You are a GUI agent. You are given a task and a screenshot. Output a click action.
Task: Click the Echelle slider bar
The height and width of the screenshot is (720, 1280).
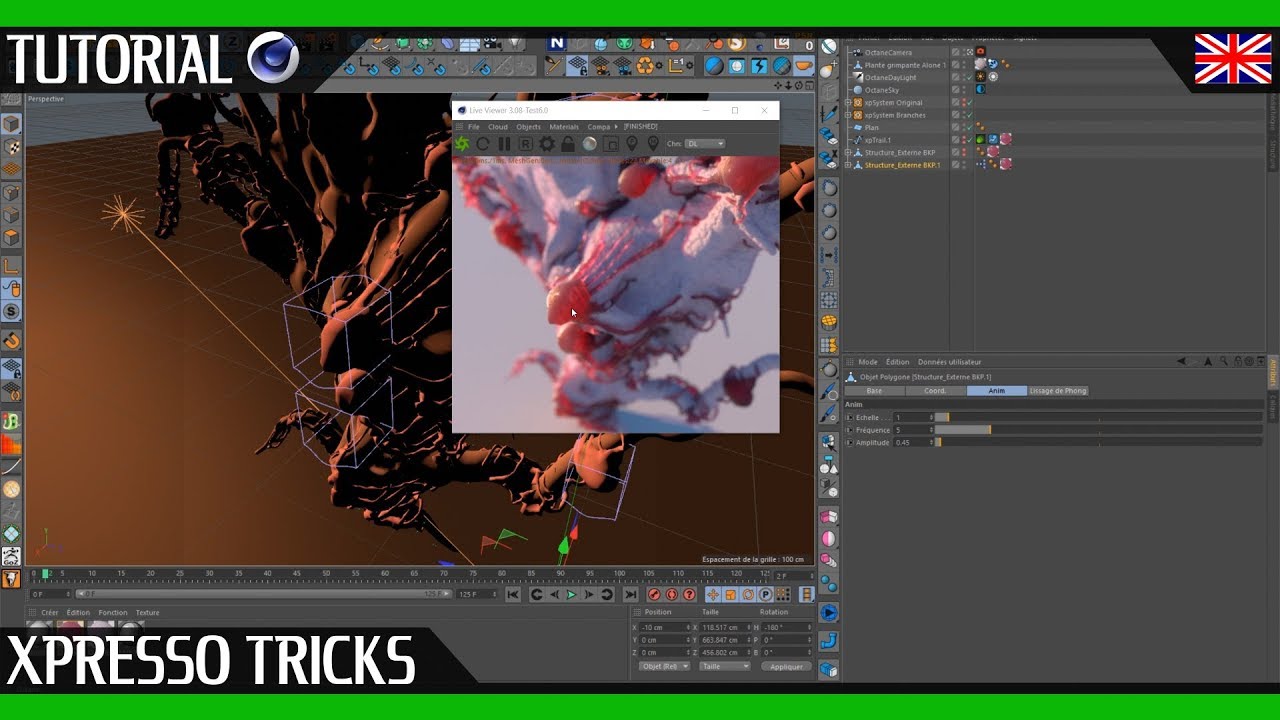click(x=1098, y=417)
